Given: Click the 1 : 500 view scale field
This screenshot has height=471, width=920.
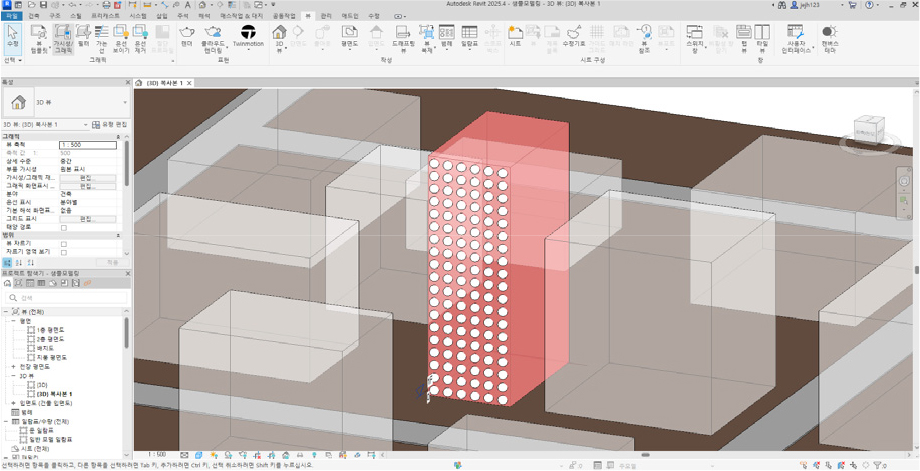Looking at the screenshot, I should (87, 145).
